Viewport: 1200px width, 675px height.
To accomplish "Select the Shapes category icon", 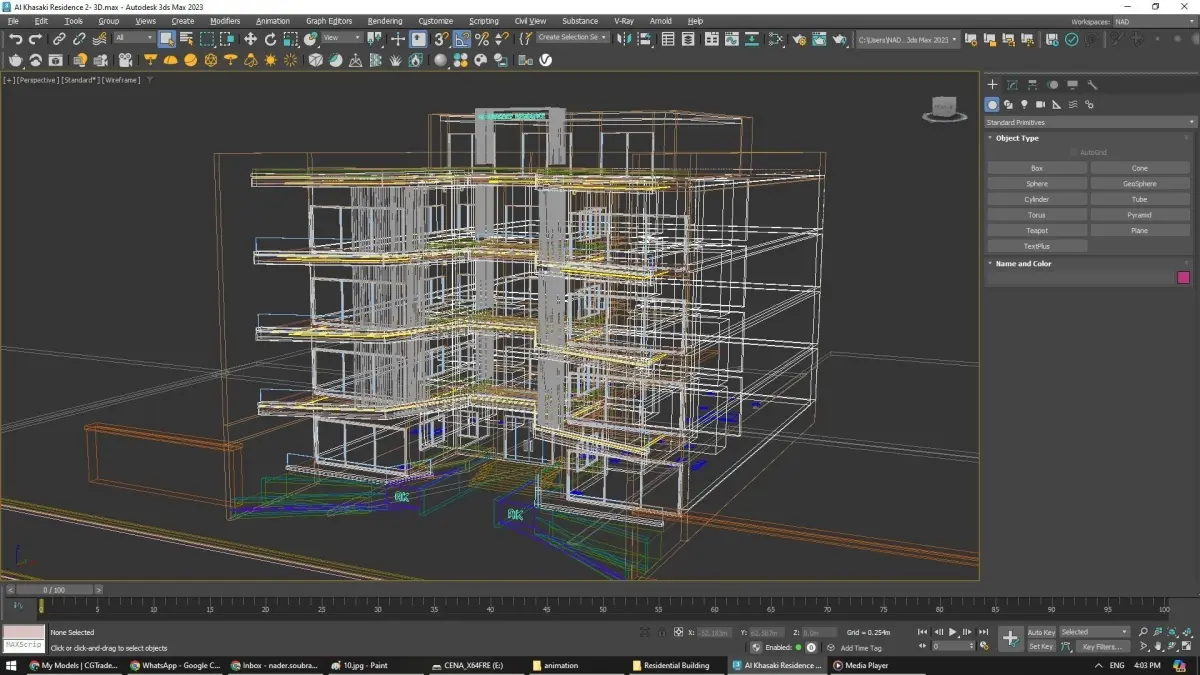I will pos(1008,104).
